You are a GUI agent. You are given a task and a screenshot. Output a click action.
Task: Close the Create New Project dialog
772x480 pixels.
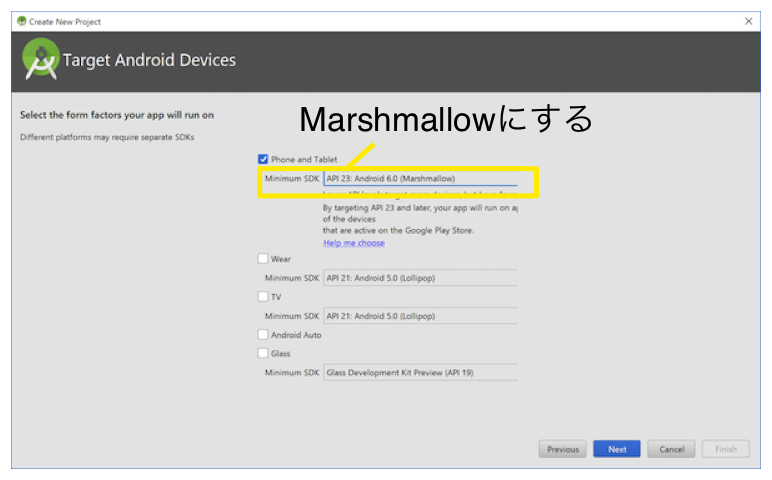(x=748, y=21)
